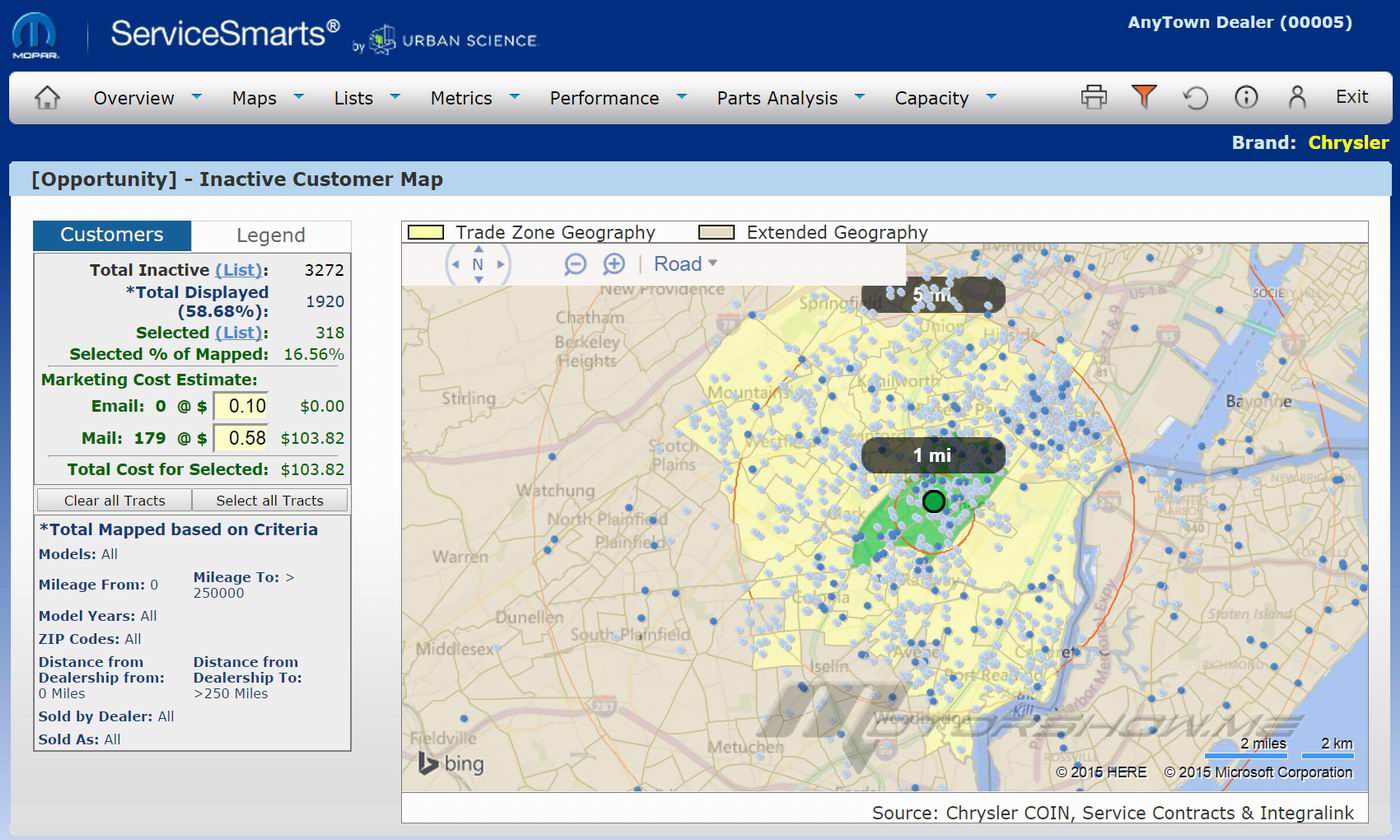
Task: Expand the Metrics menu arrow
Action: (514, 96)
